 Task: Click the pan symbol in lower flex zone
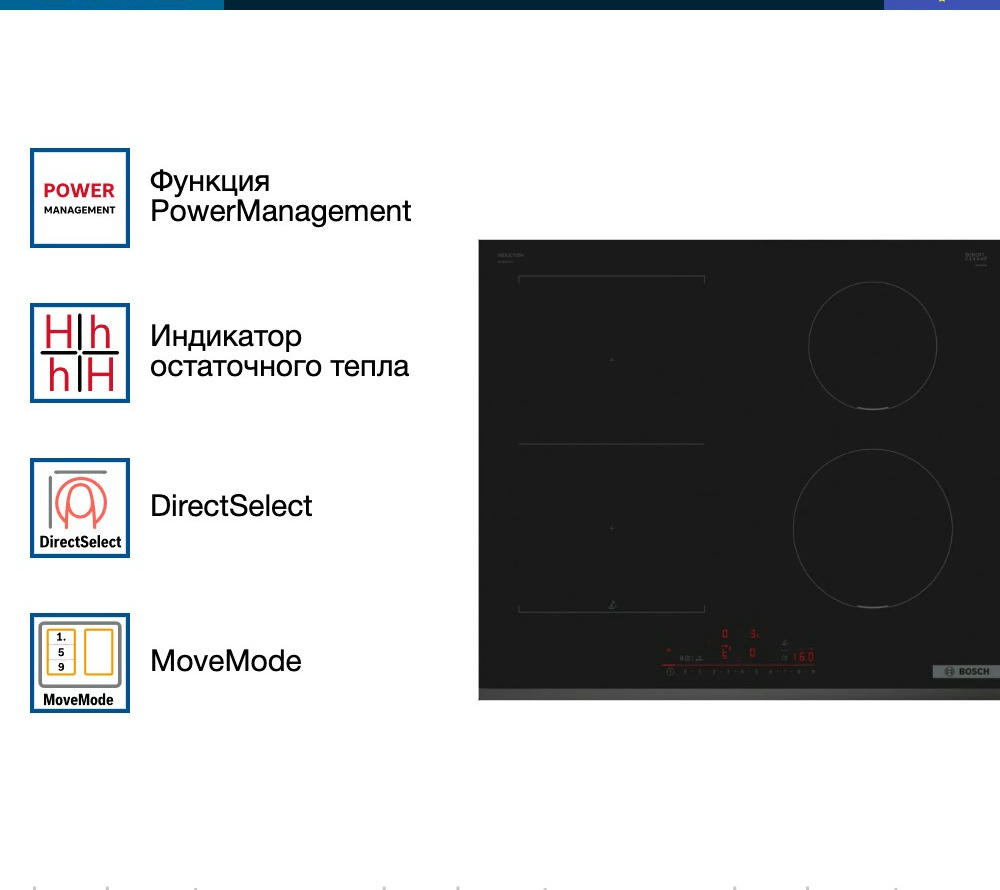[612, 604]
